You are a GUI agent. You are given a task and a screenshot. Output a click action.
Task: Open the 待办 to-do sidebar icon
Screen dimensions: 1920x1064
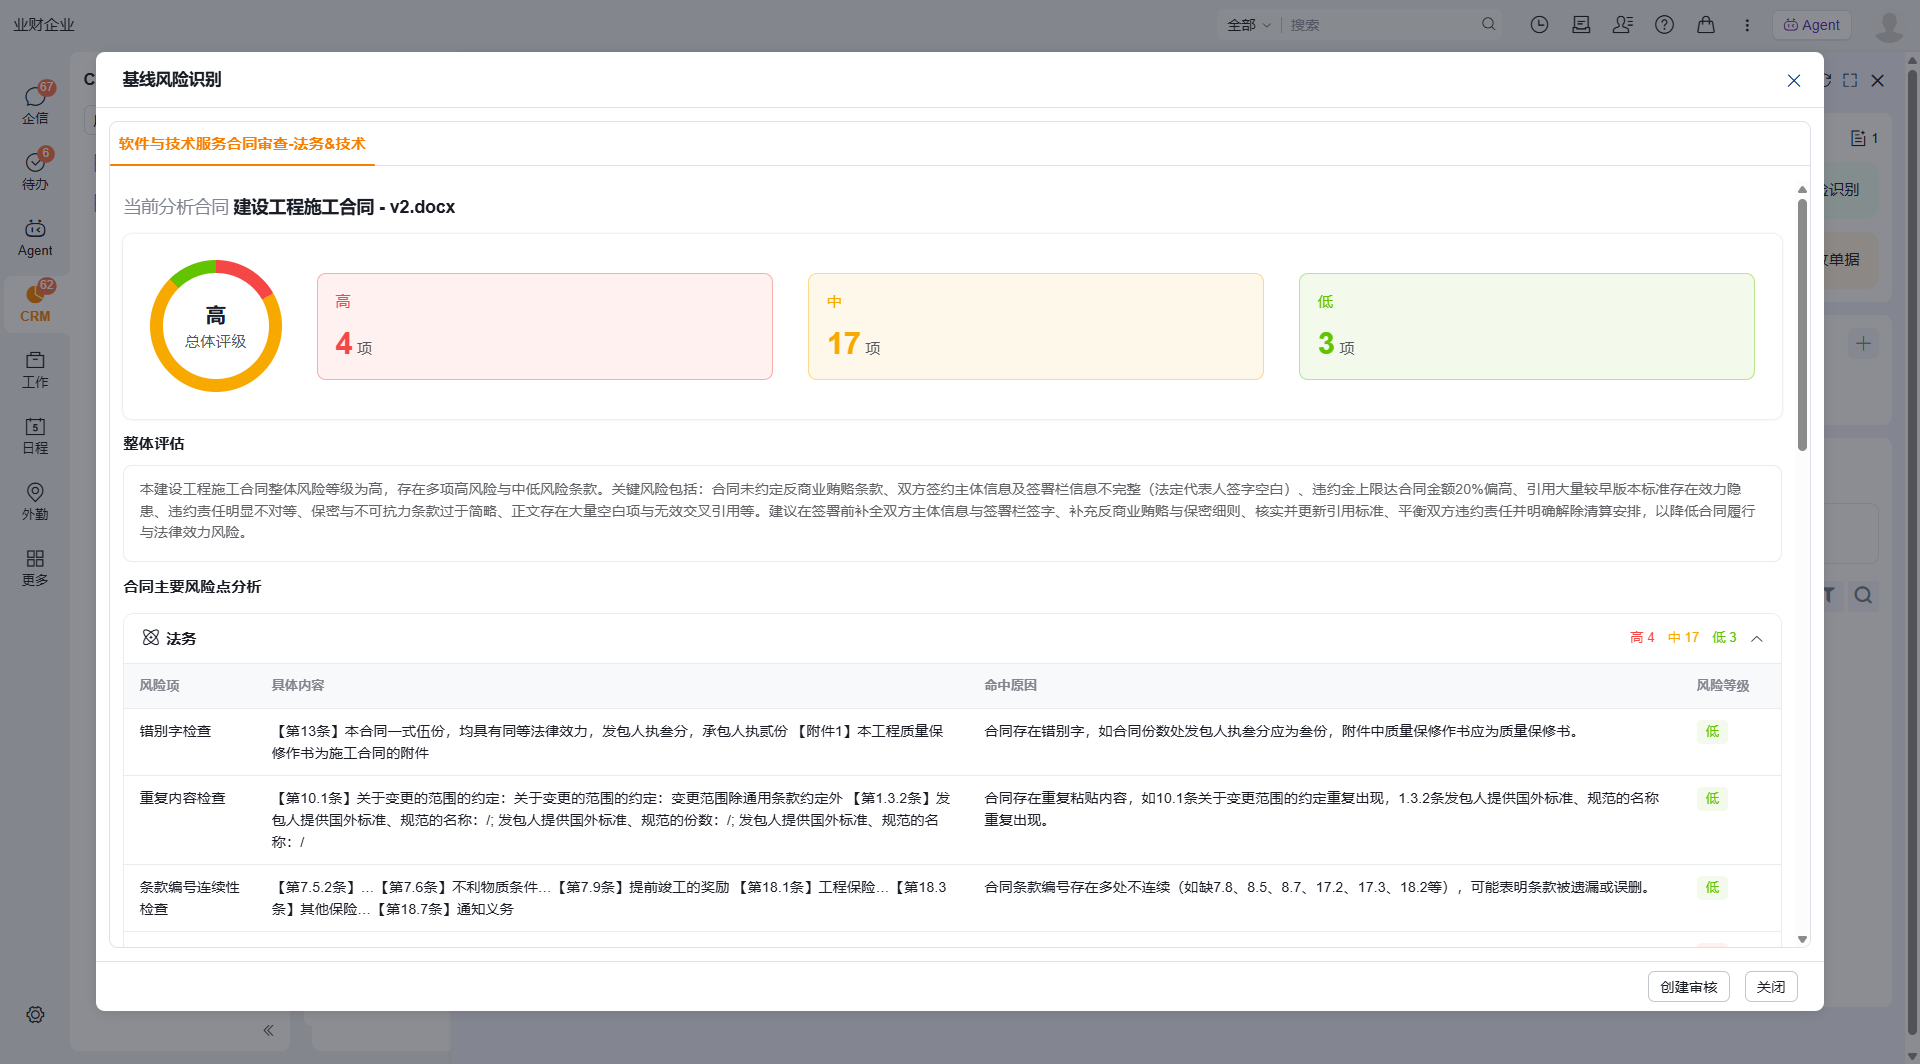35,169
